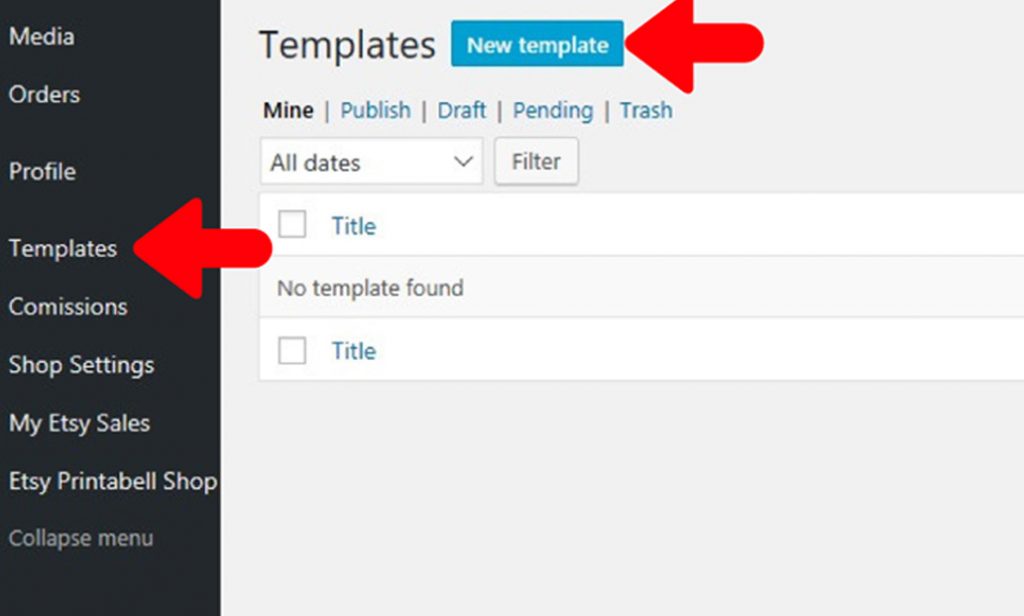Image resolution: width=1024 pixels, height=616 pixels.
Task: View My Etsy Sales page
Action: pyautogui.click(x=80, y=423)
